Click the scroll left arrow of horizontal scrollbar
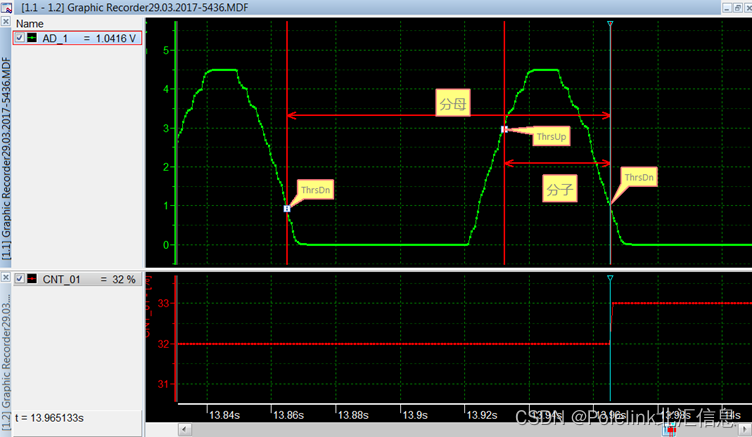The image size is (752, 437). click(x=185, y=429)
